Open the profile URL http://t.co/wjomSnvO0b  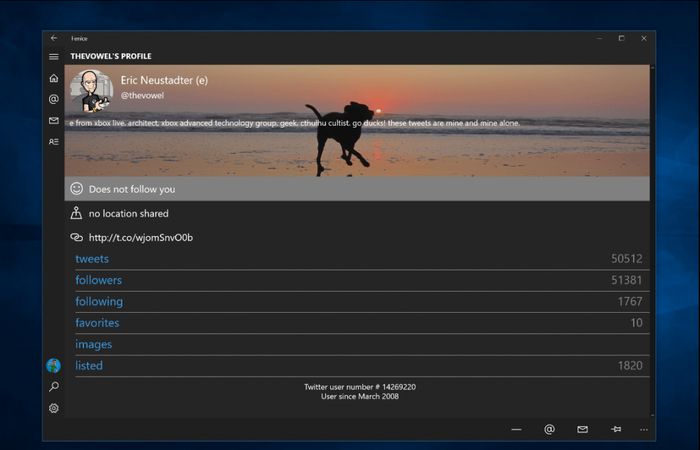[x=140, y=238]
